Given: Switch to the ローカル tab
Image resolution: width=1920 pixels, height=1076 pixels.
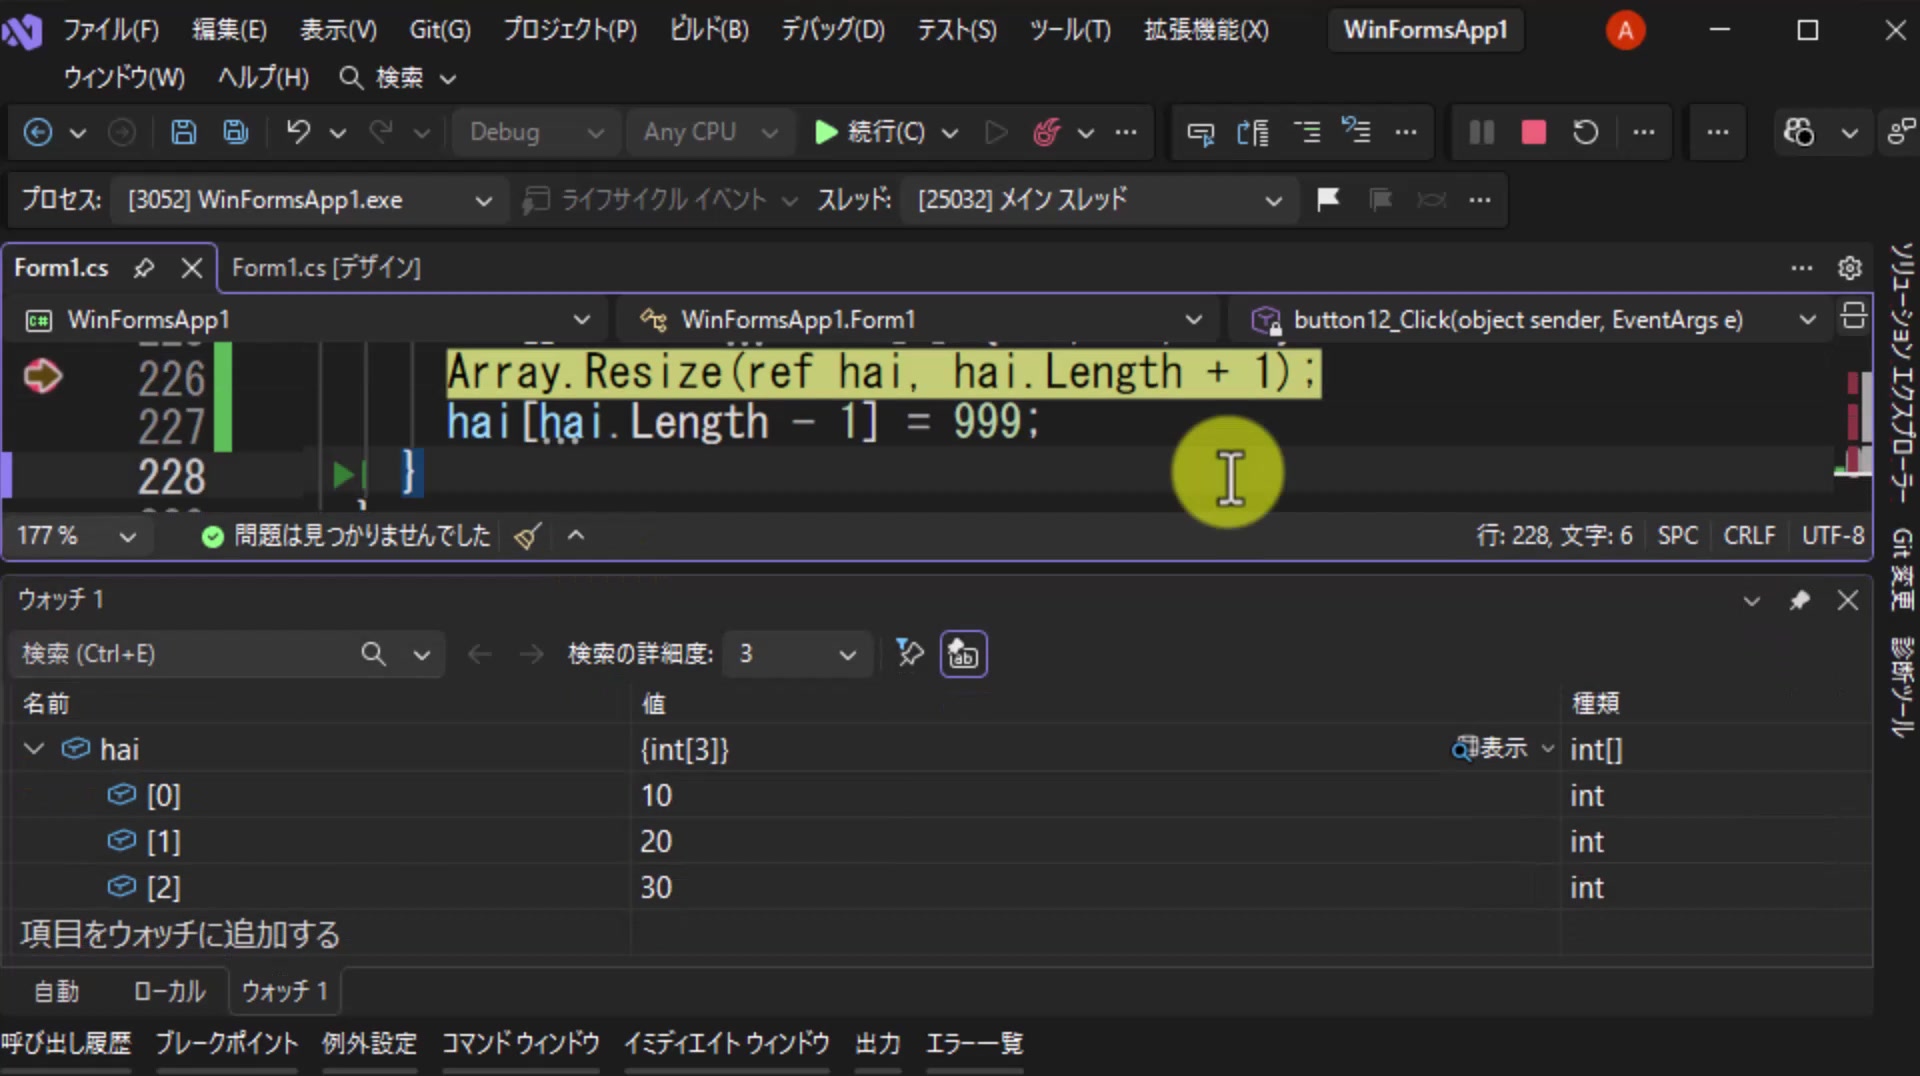Looking at the screenshot, I should (170, 991).
